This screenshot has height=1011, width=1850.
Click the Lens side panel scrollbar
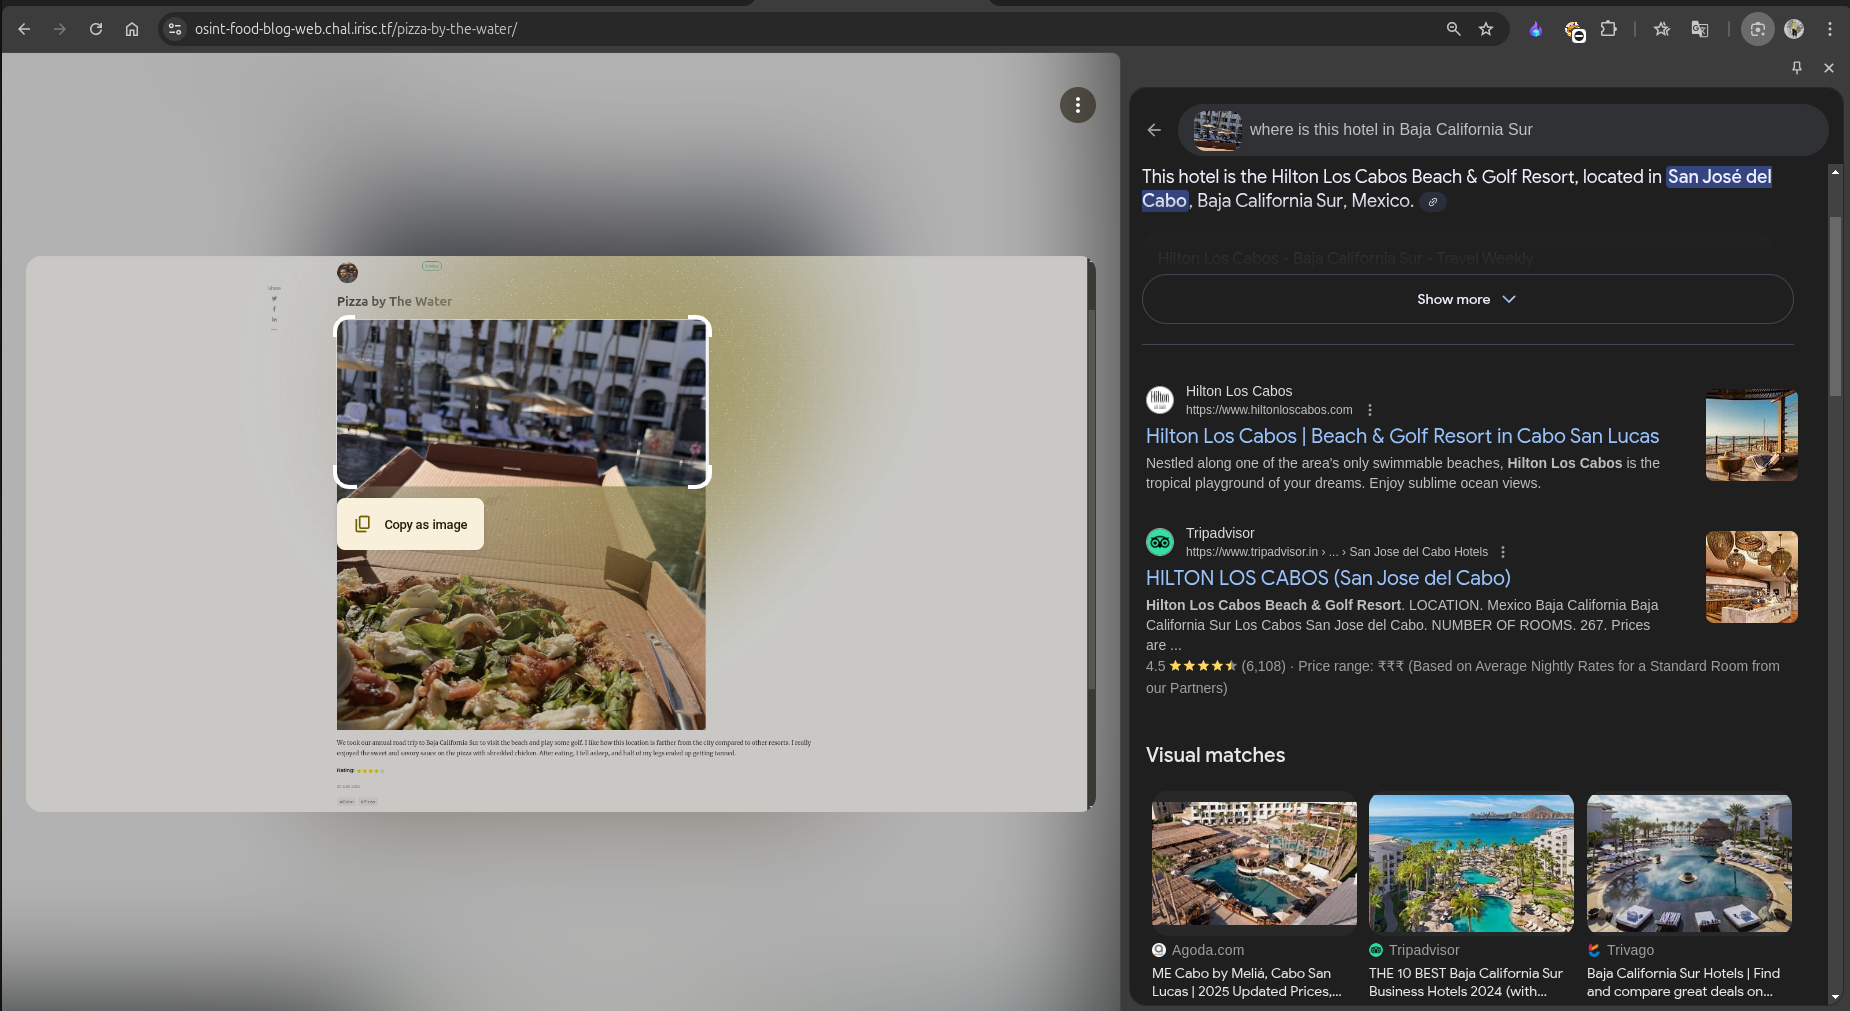[1835, 306]
